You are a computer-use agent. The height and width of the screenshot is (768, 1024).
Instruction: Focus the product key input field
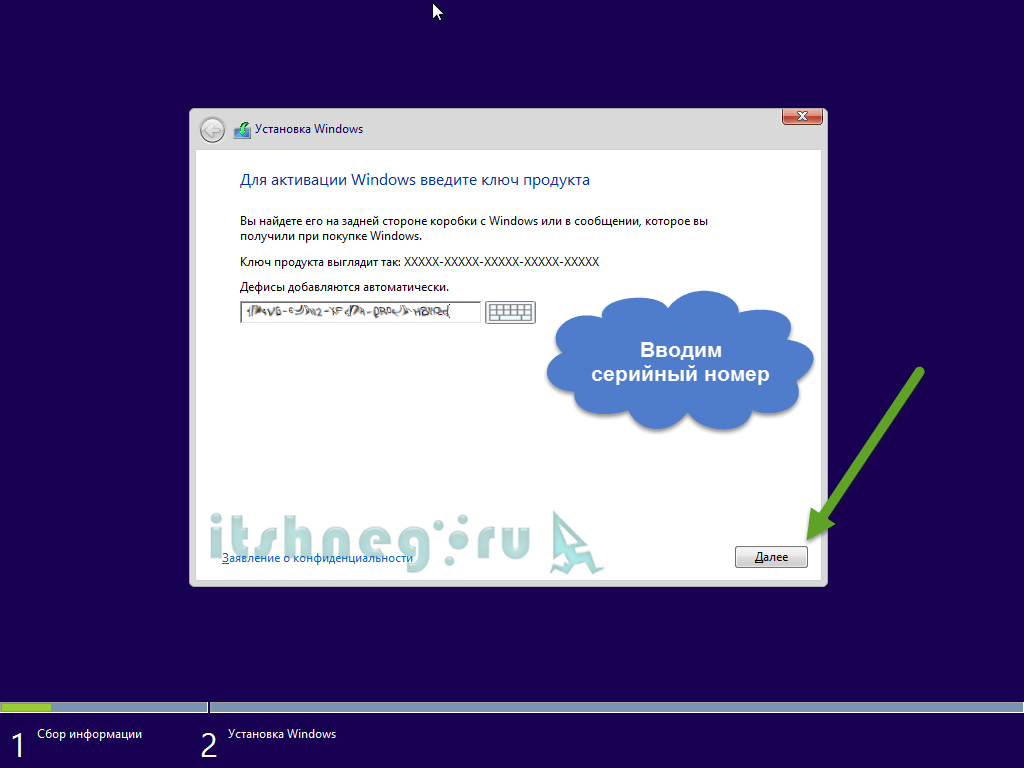(360, 312)
